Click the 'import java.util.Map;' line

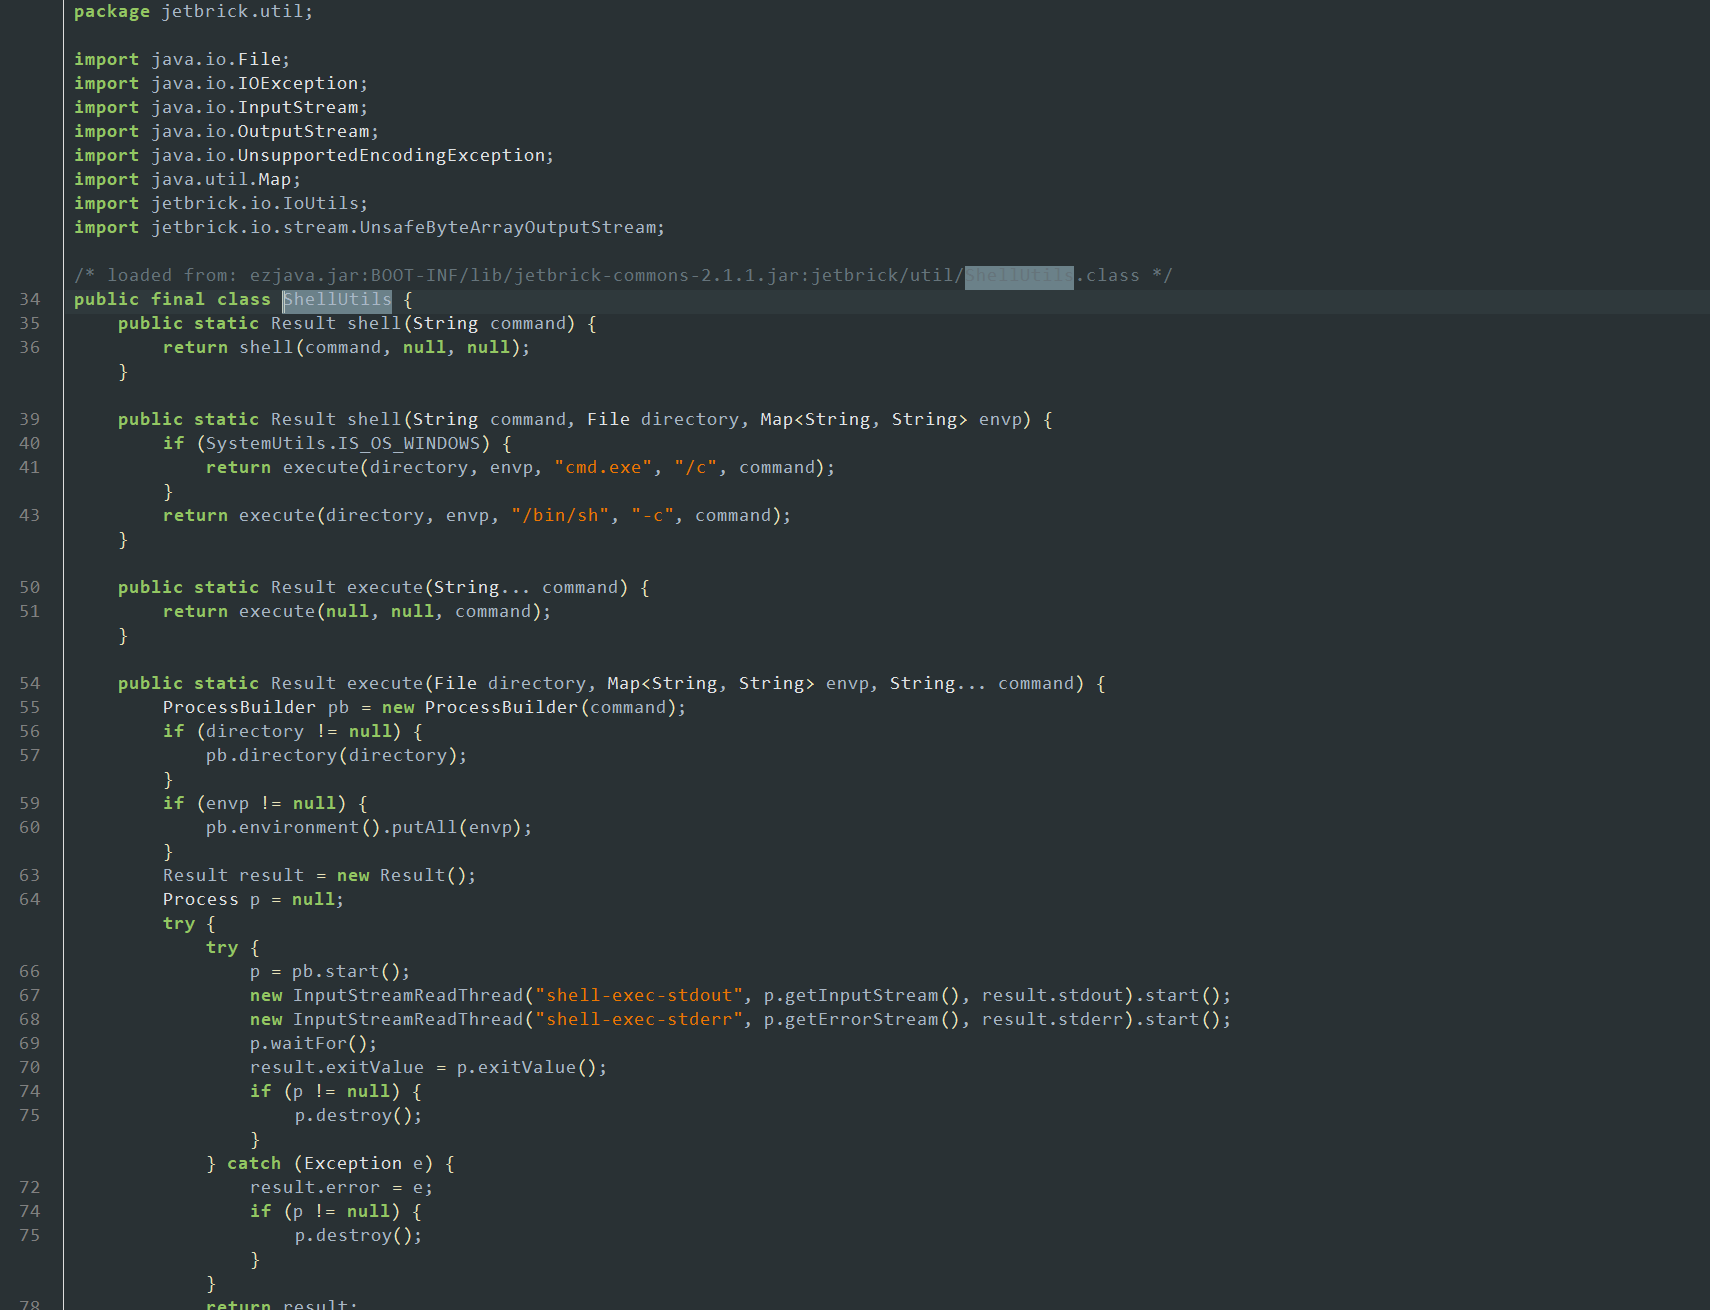[x=187, y=179]
